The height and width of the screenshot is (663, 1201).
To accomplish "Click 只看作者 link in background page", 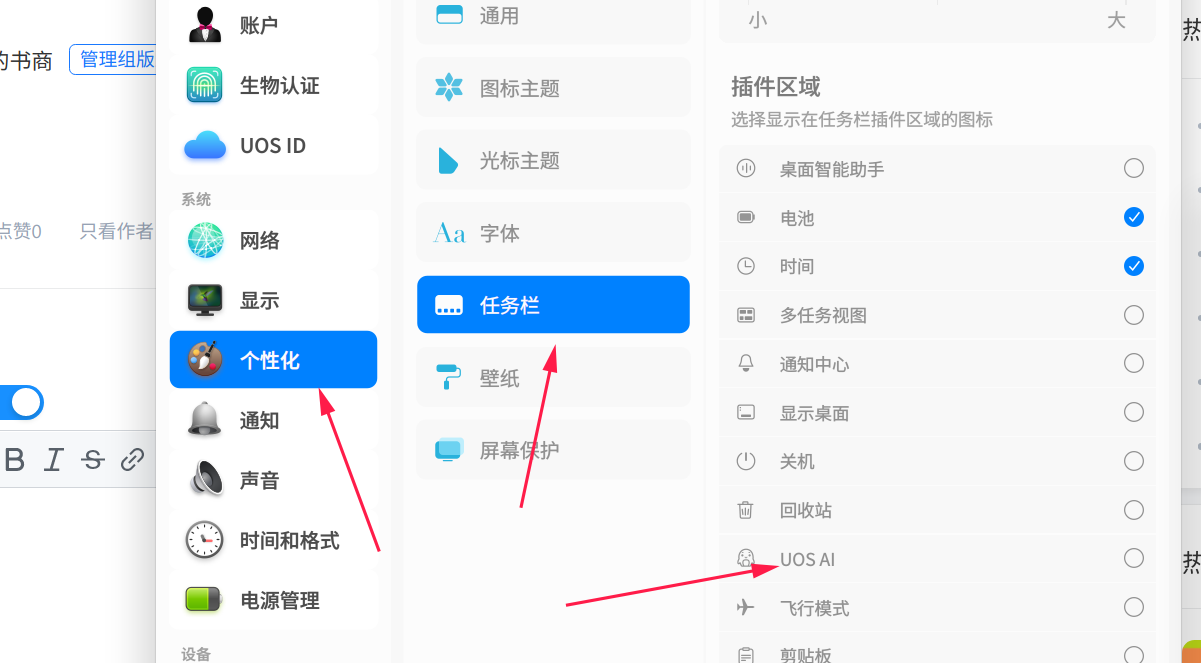I will [x=117, y=232].
